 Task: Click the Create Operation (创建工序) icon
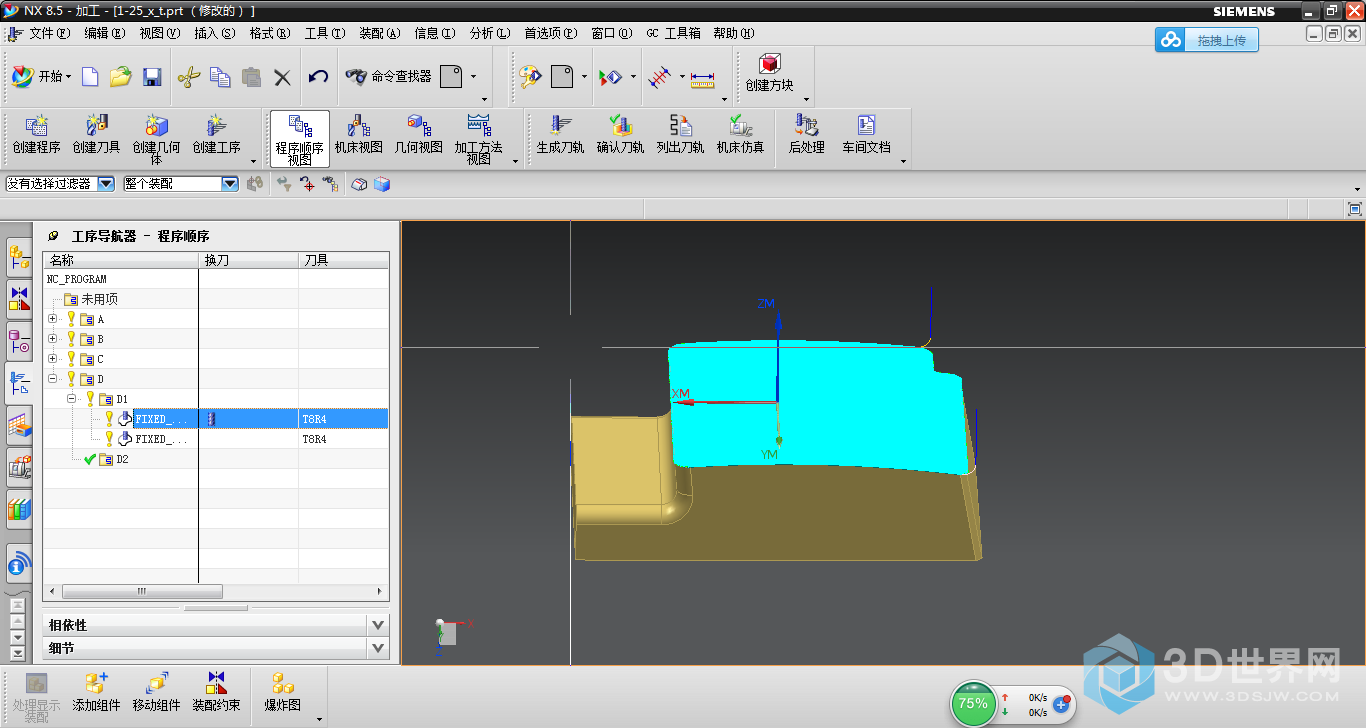pyautogui.click(x=217, y=136)
